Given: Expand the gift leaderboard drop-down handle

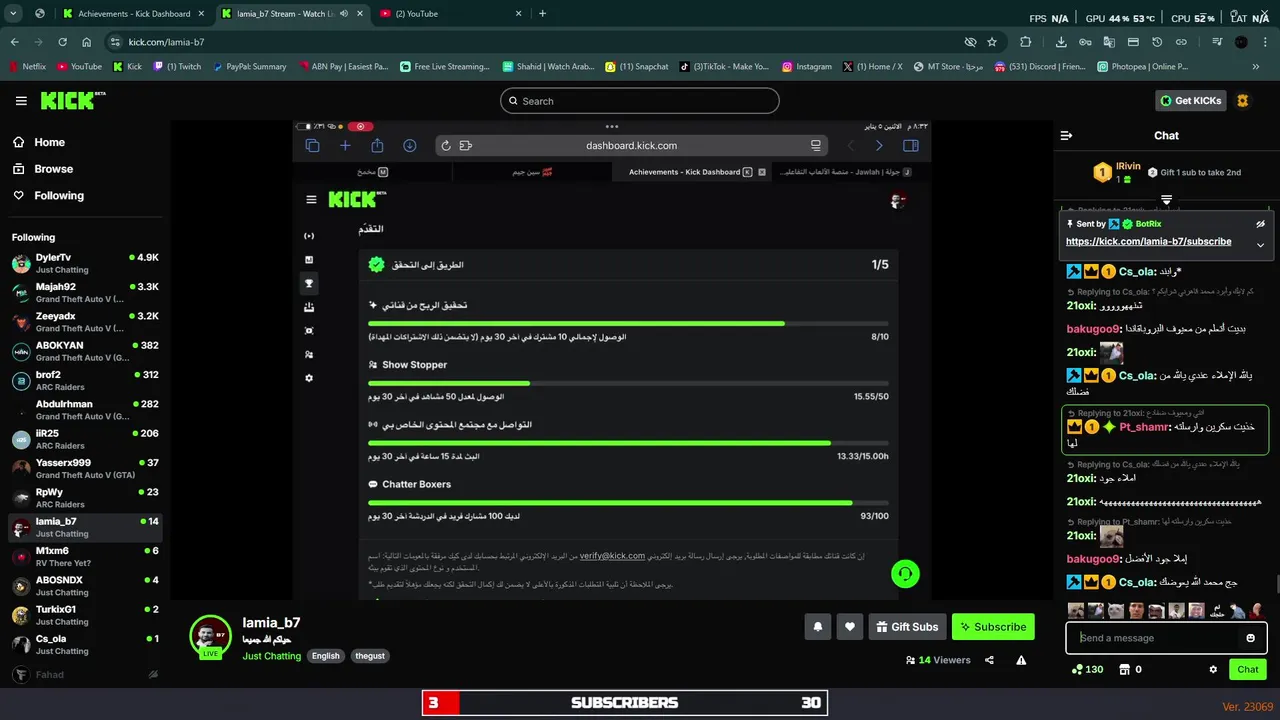Looking at the screenshot, I should pyautogui.click(x=1166, y=200).
